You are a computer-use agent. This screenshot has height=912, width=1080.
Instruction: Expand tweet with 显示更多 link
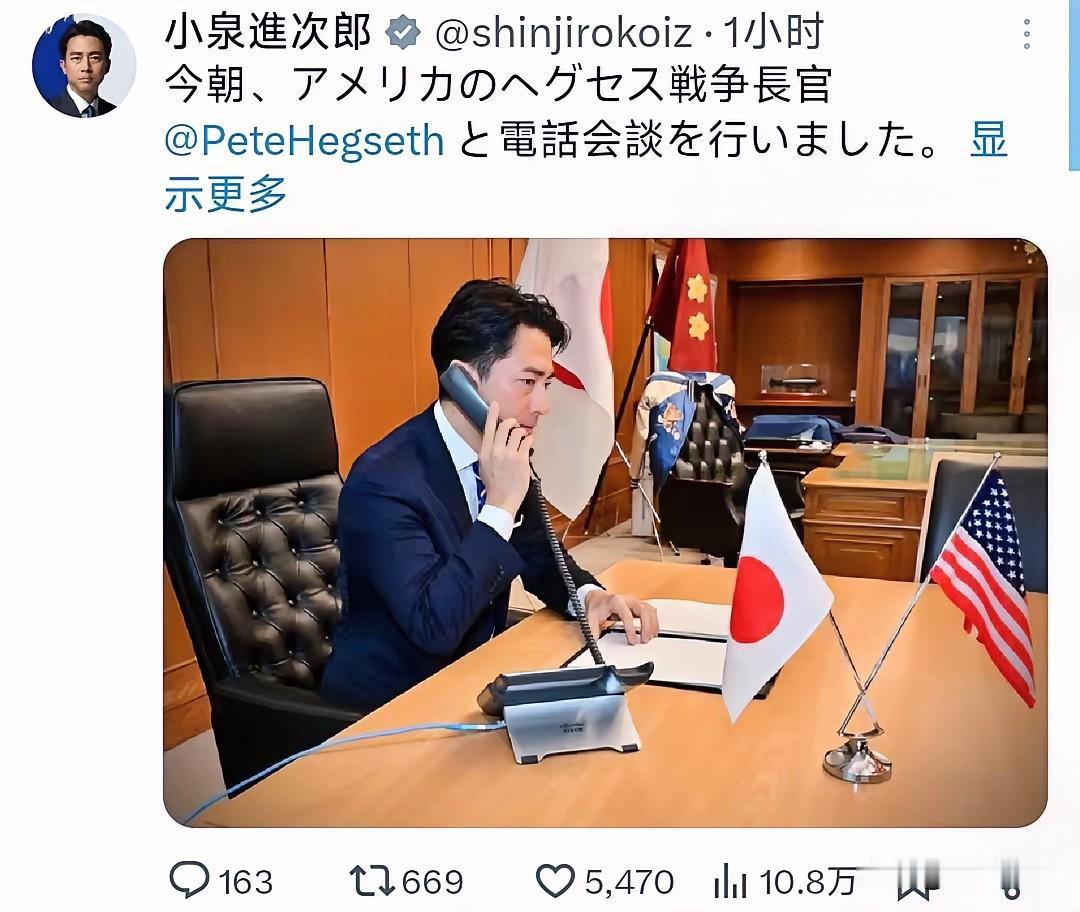tap(585, 167)
